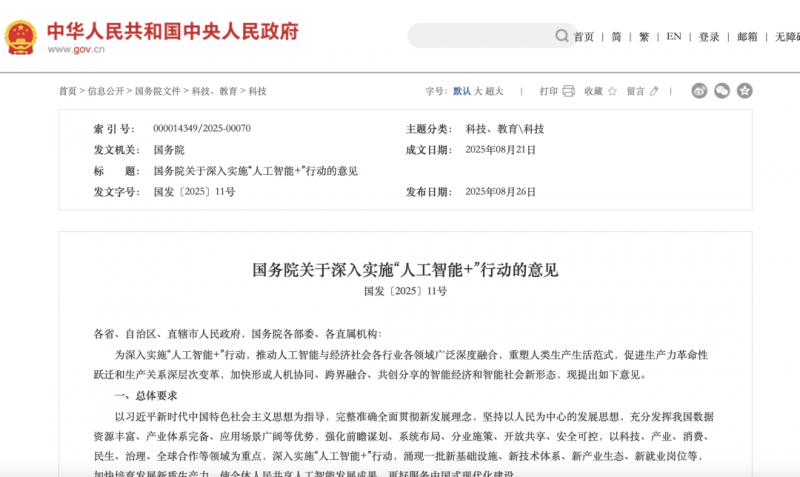Open 国务院文件 breadcrumb link

(158, 91)
